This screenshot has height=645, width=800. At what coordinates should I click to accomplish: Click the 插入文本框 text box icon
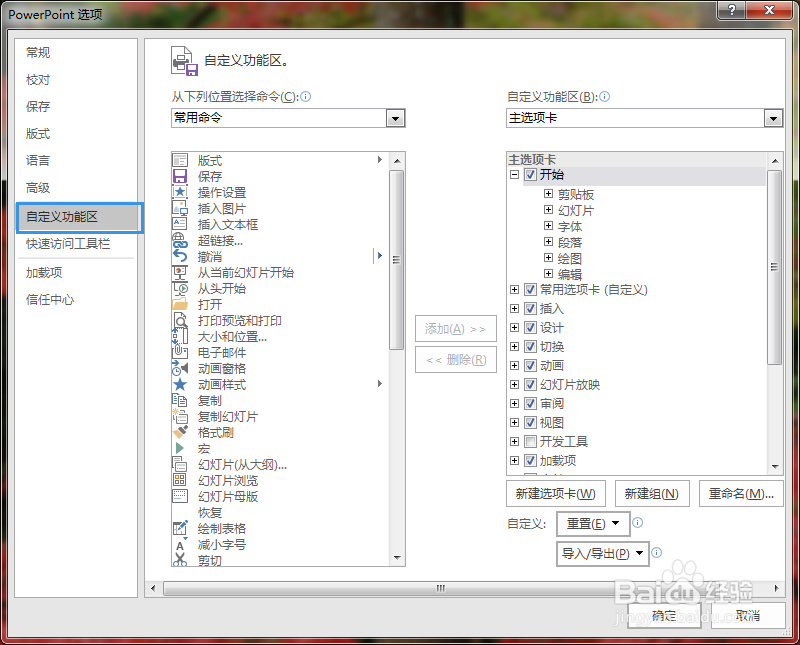click(x=180, y=224)
